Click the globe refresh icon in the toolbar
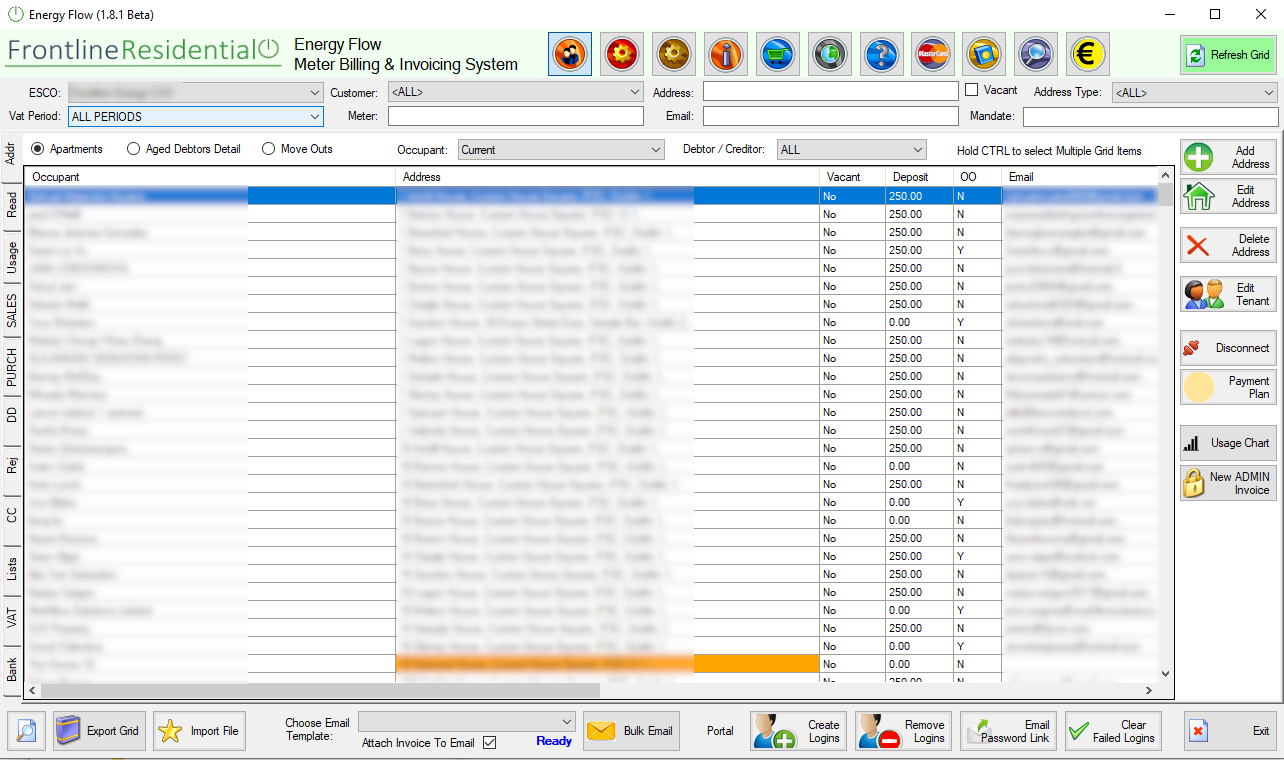 click(830, 54)
